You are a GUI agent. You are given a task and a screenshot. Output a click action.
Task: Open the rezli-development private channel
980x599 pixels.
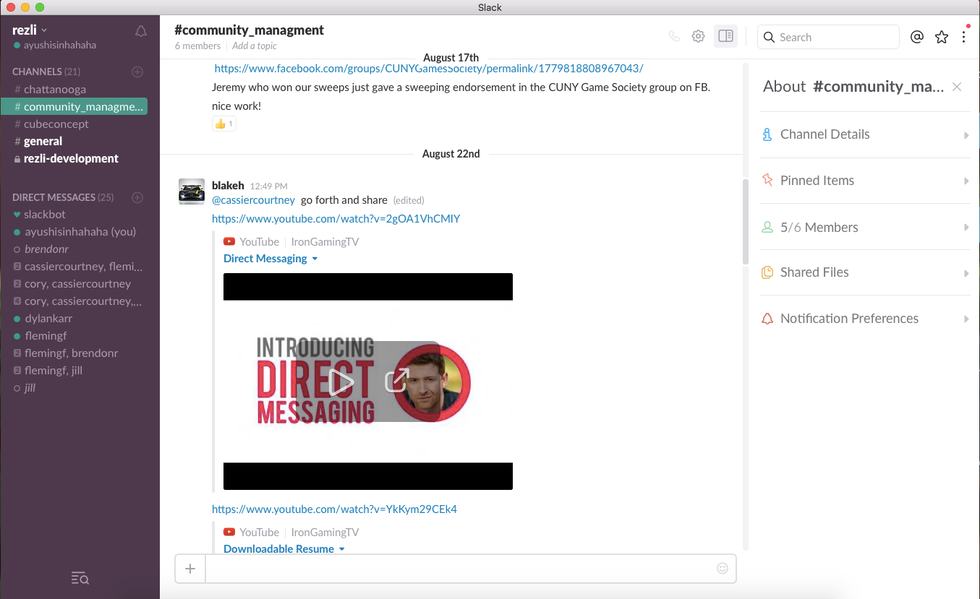pyautogui.click(x=70, y=158)
